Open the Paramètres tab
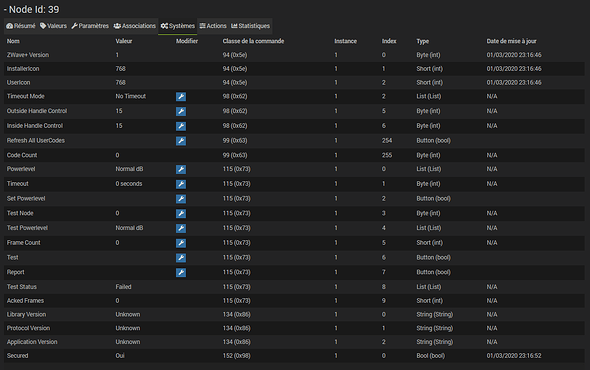Viewport: 590px width, 370px height. point(90,26)
